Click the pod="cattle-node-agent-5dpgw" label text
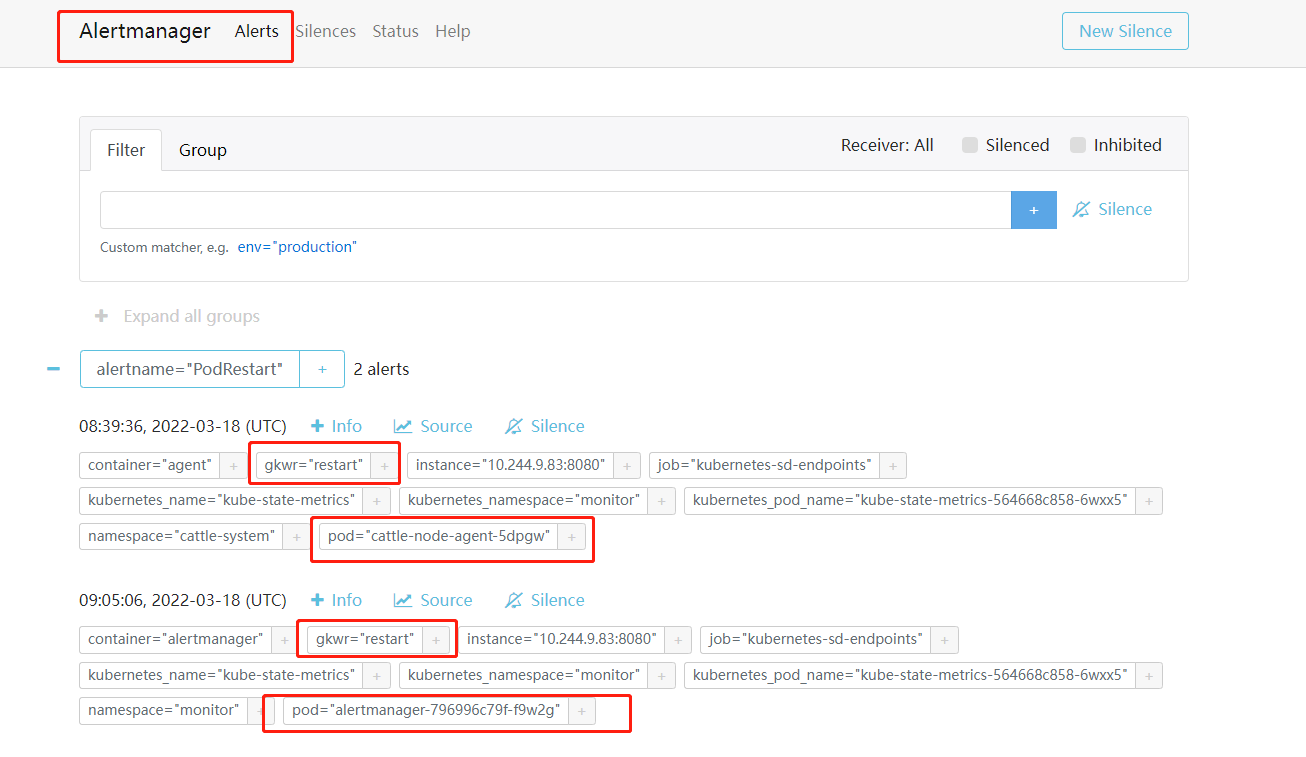The height and width of the screenshot is (757, 1306). coord(439,537)
